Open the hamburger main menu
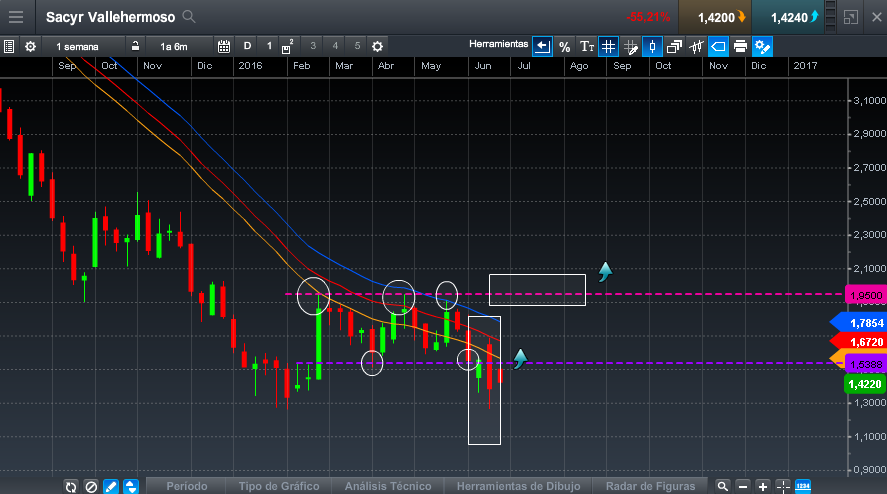887x494 pixels. point(16,17)
